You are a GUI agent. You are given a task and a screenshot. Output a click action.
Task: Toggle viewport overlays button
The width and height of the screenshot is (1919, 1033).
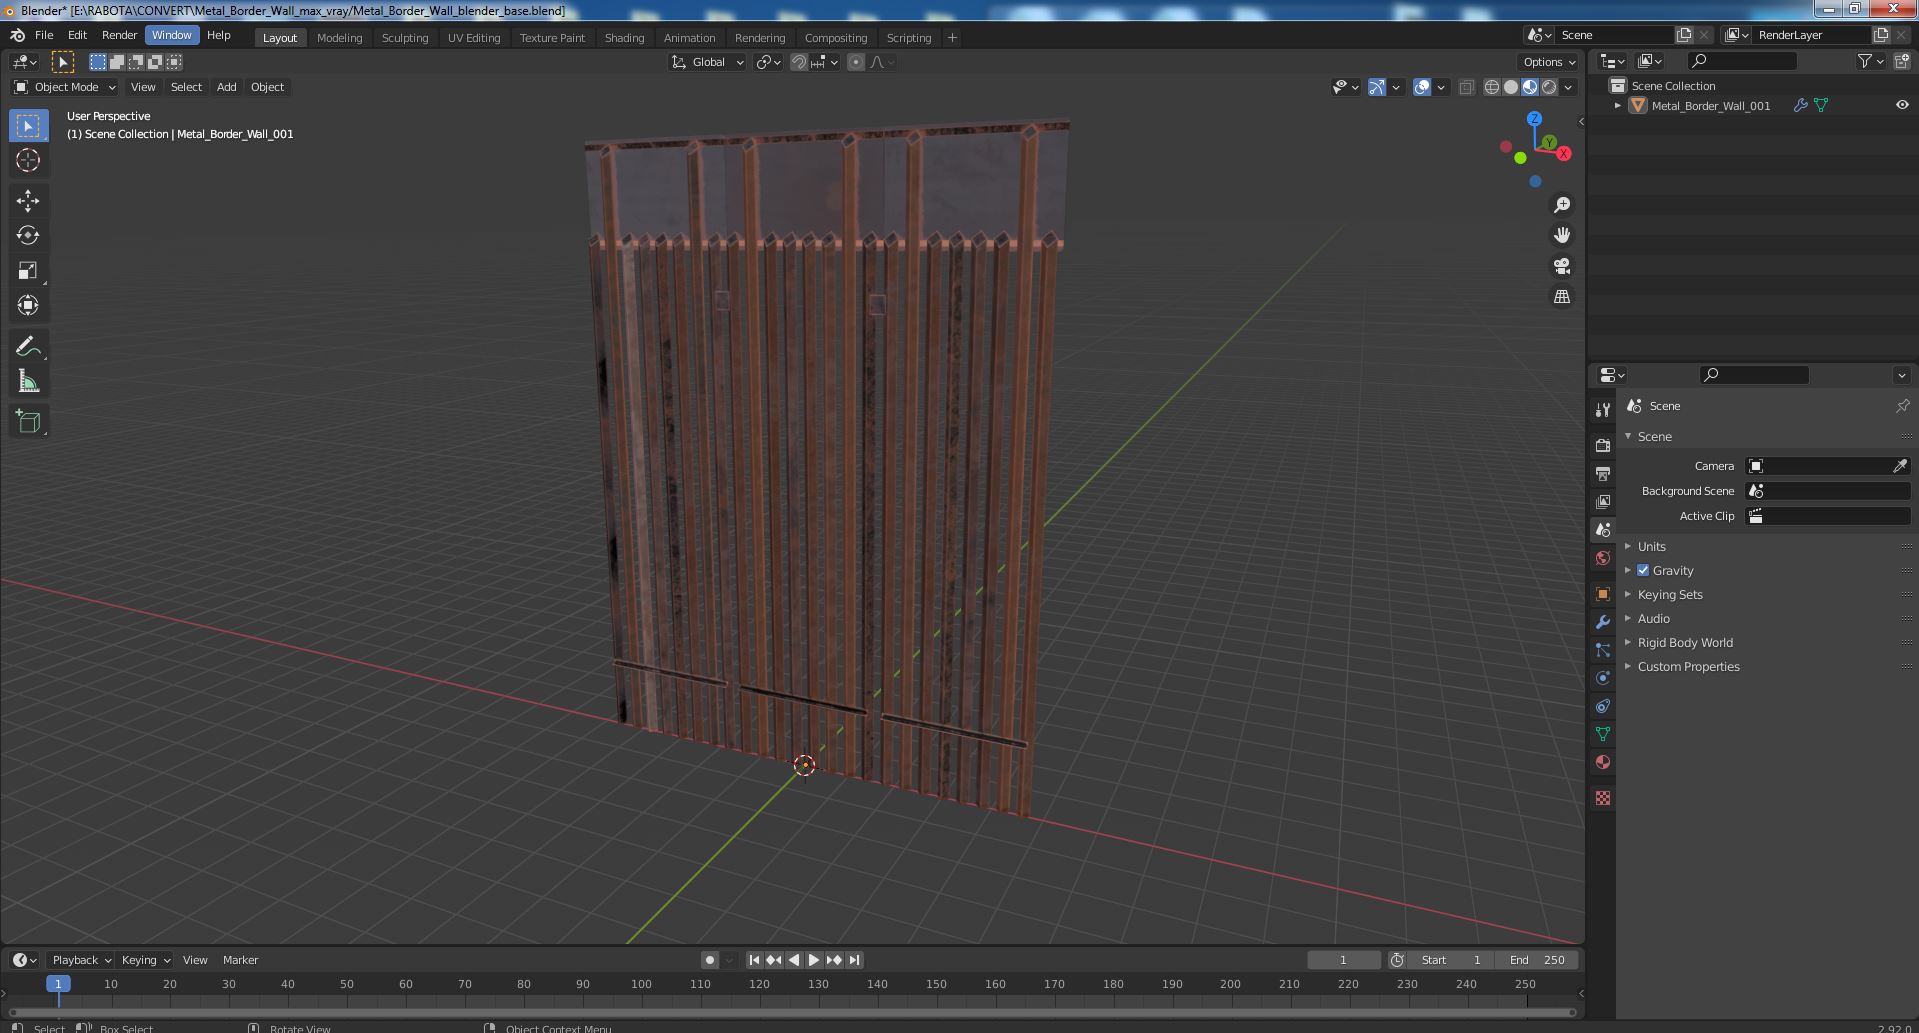pyautogui.click(x=1422, y=87)
